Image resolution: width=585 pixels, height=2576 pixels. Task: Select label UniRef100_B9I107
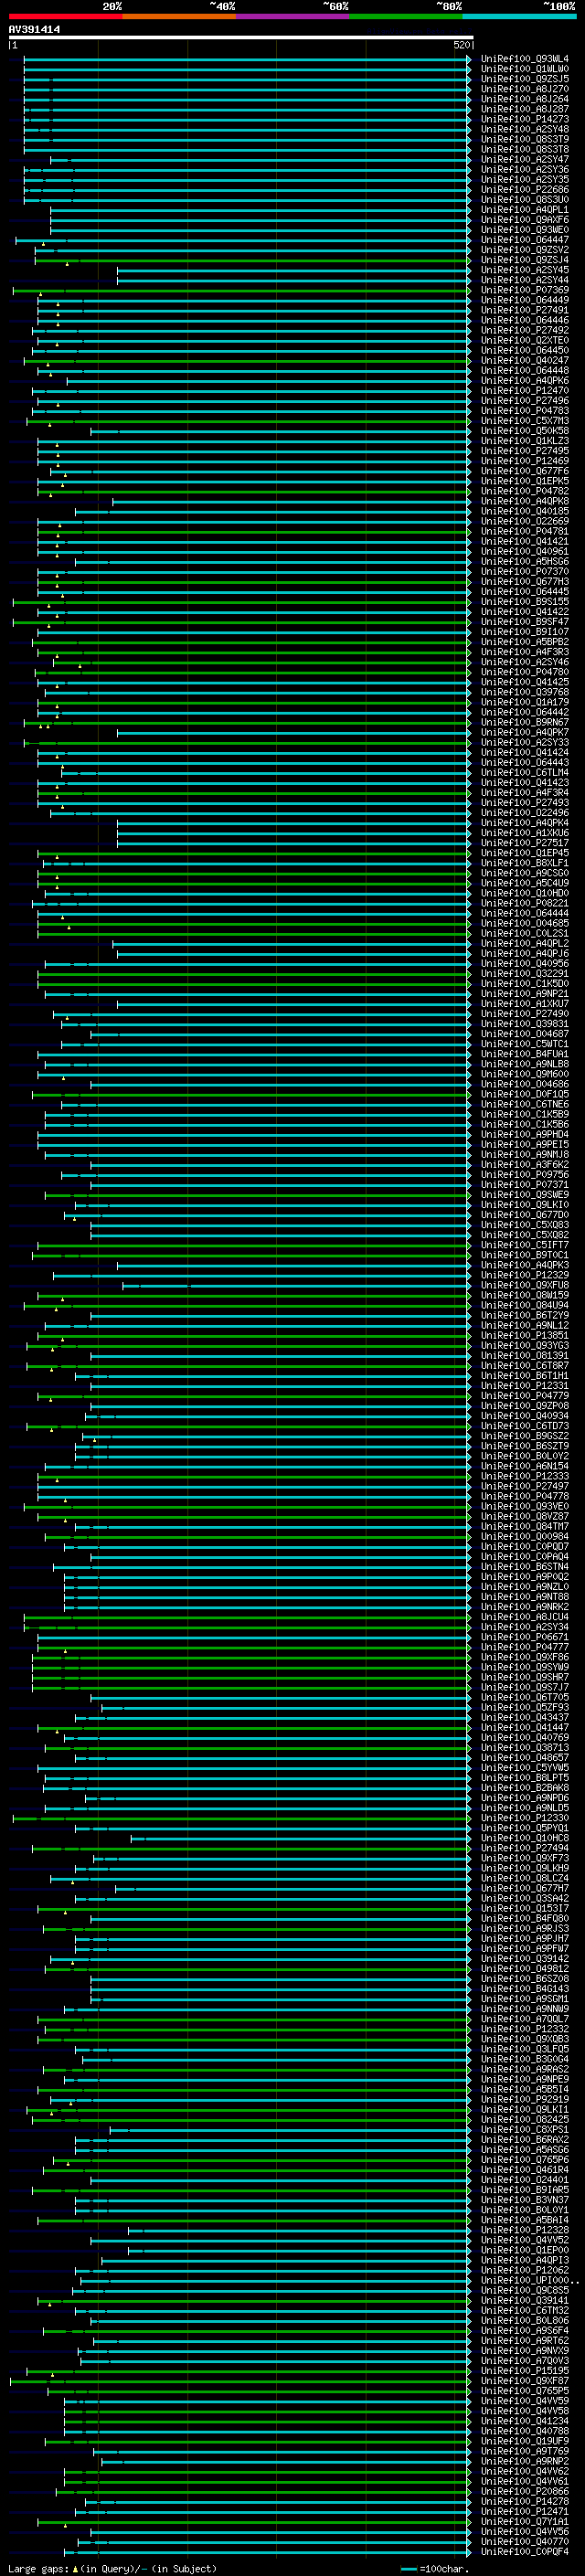(x=524, y=632)
